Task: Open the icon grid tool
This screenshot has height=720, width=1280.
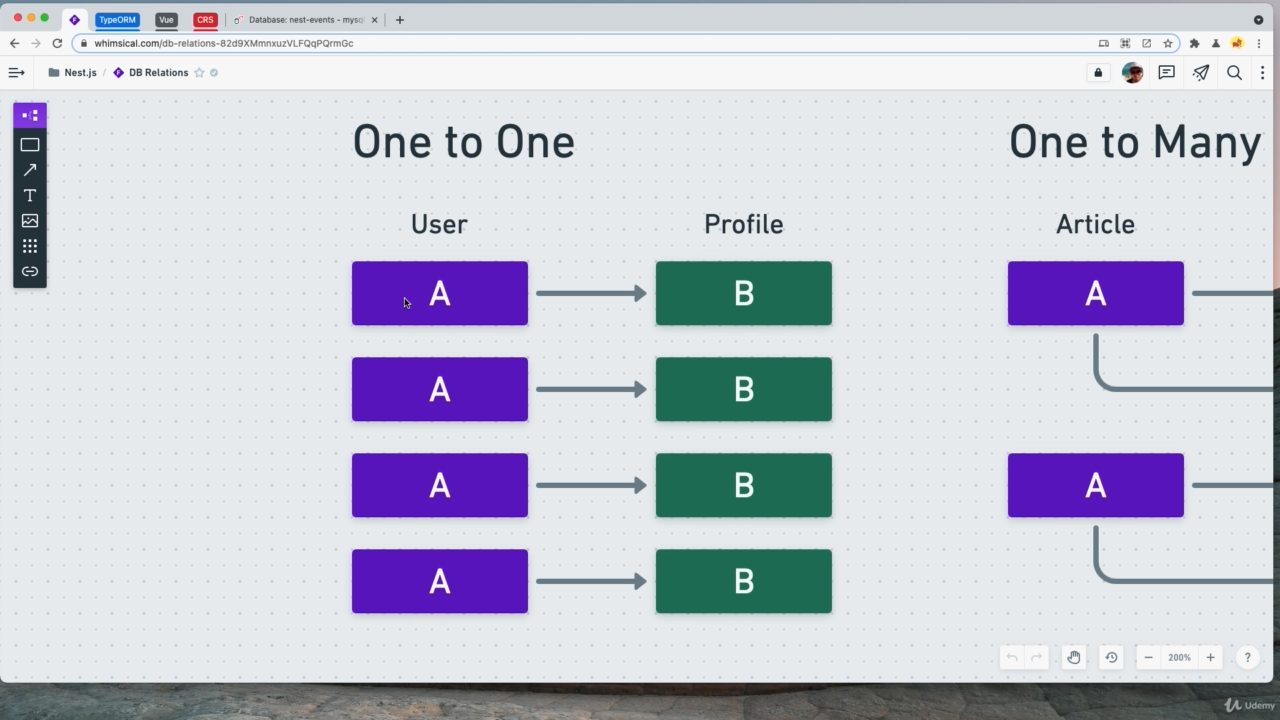Action: click(x=30, y=246)
